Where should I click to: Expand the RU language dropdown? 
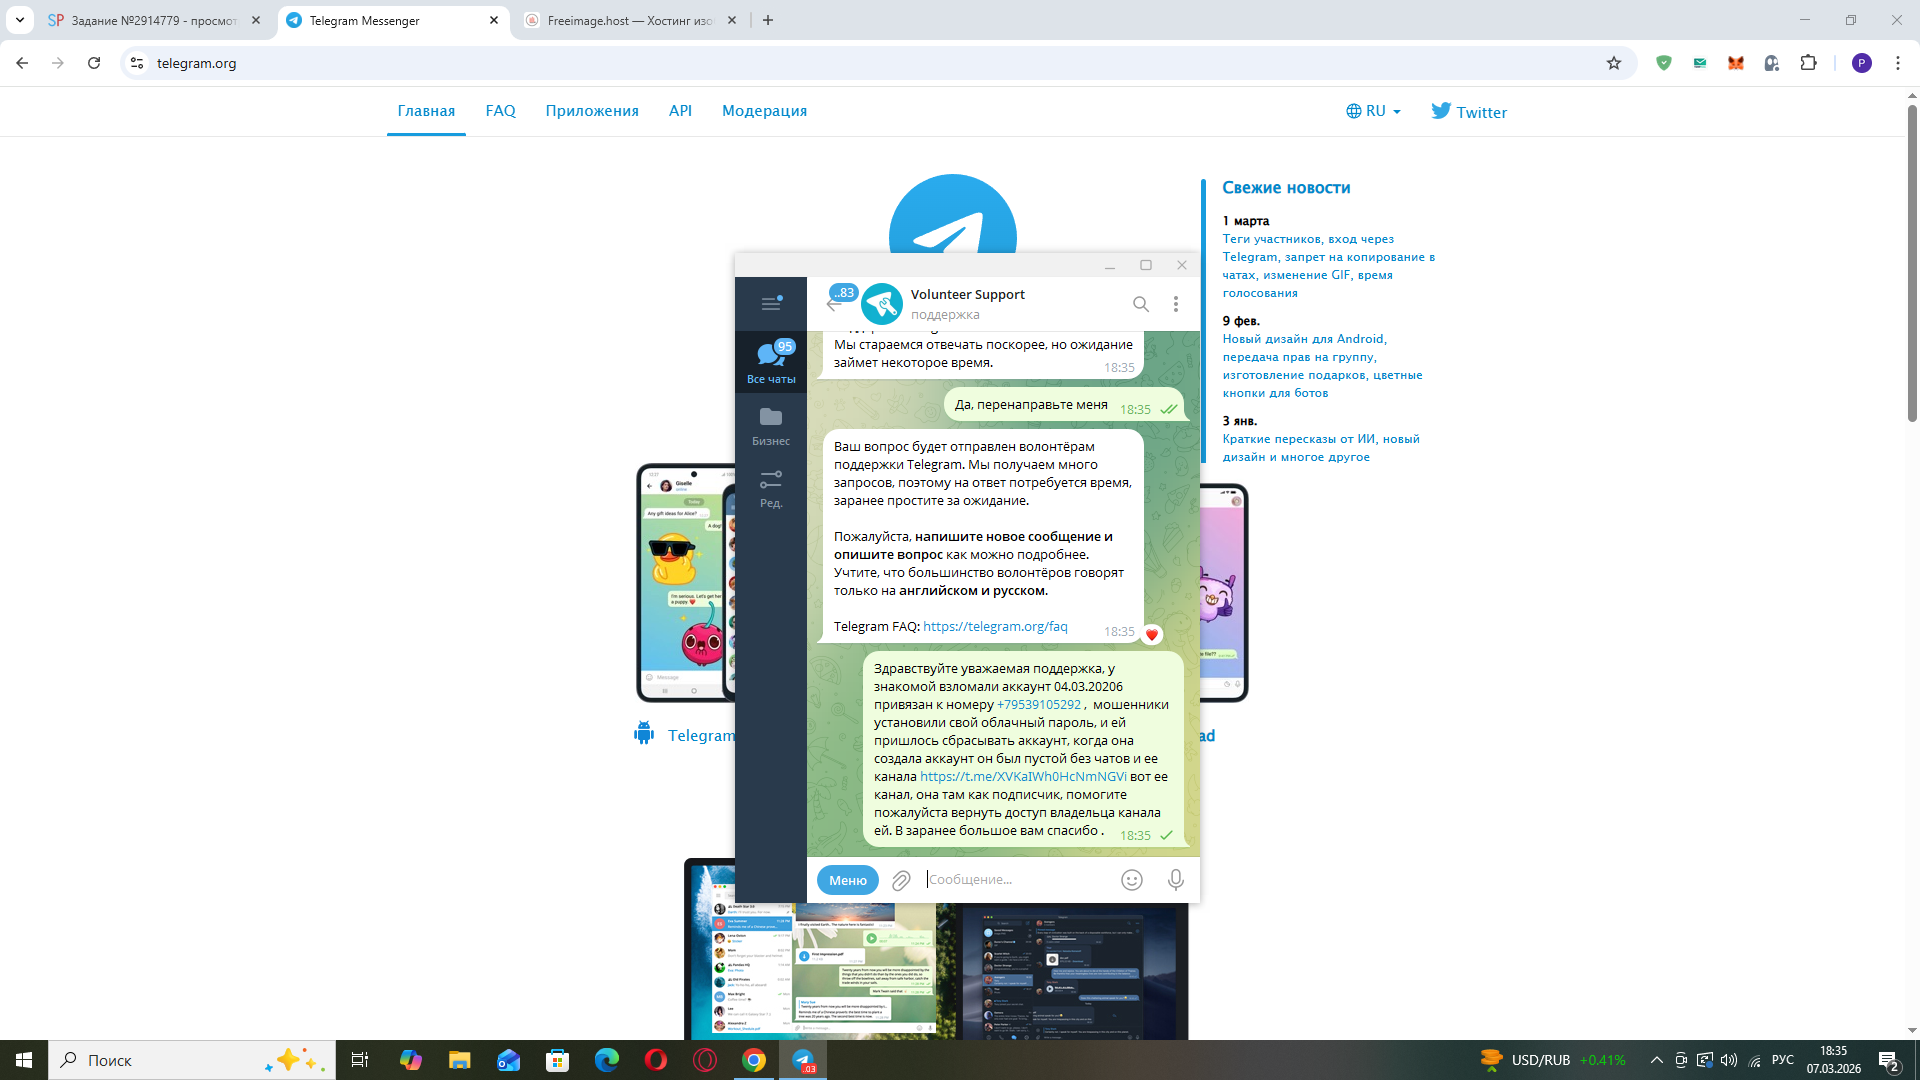[1373, 111]
